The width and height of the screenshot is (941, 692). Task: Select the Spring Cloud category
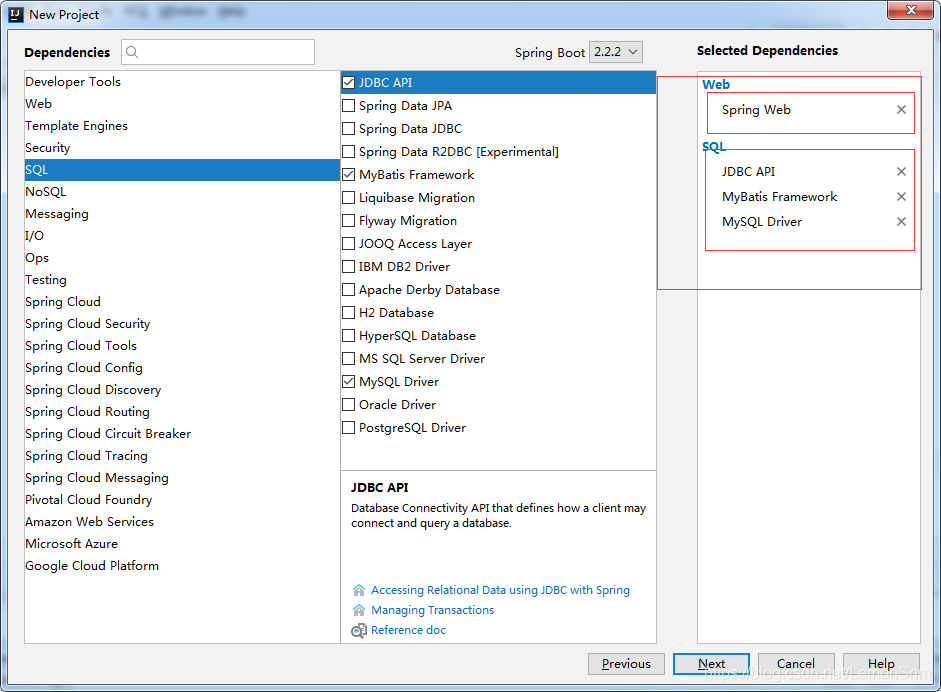(x=182, y=302)
